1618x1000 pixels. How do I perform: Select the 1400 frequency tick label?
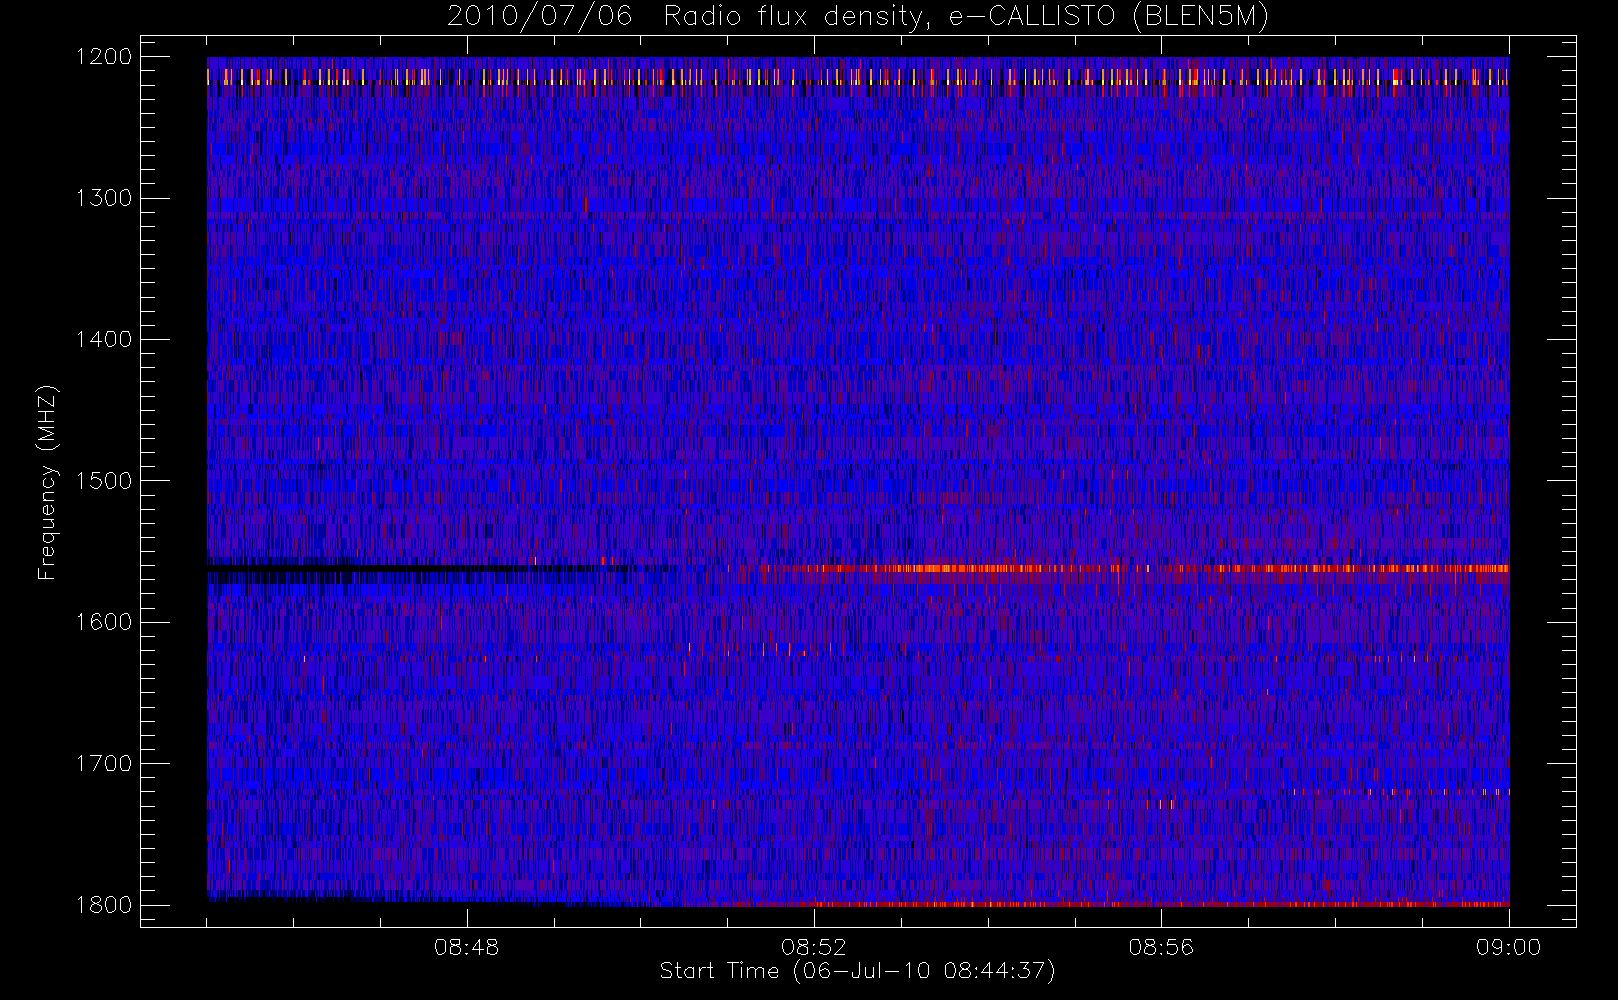104,340
